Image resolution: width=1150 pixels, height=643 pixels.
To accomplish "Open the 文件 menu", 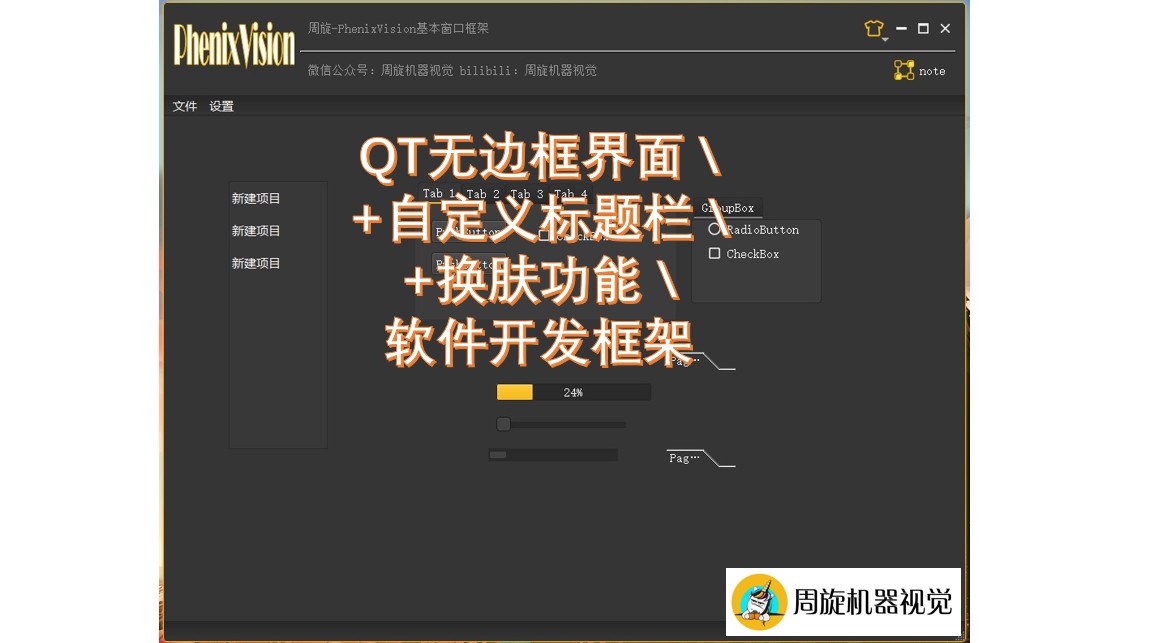I will click(x=184, y=106).
